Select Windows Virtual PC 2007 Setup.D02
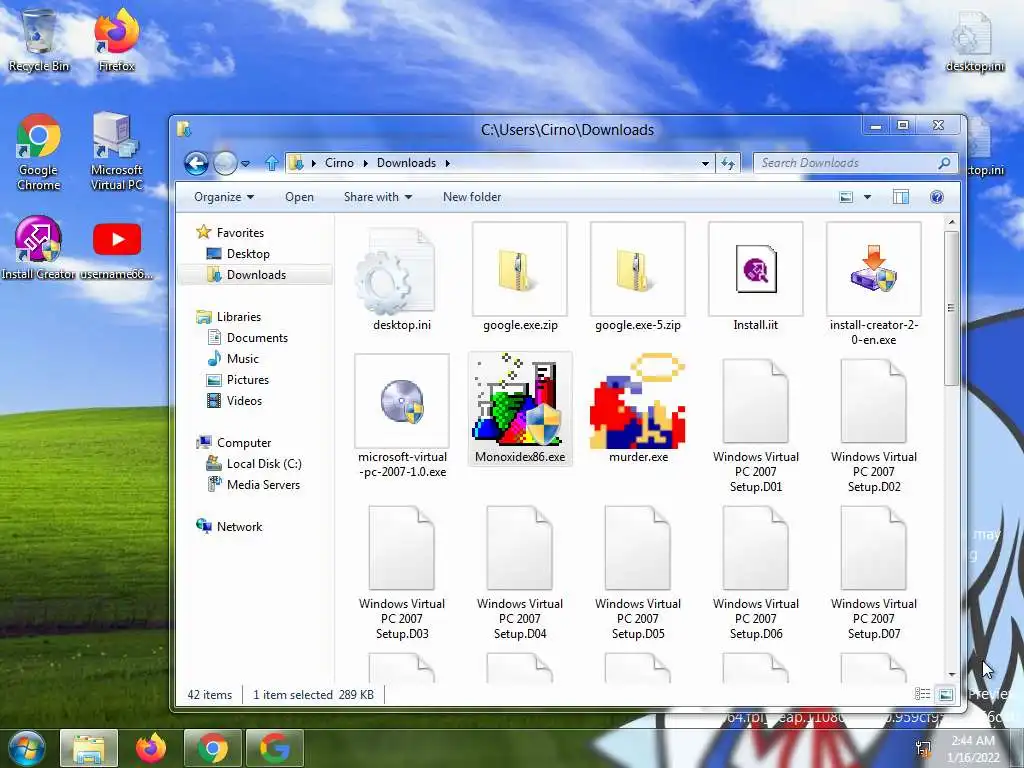Viewport: 1024px width, 768px height. (x=874, y=426)
